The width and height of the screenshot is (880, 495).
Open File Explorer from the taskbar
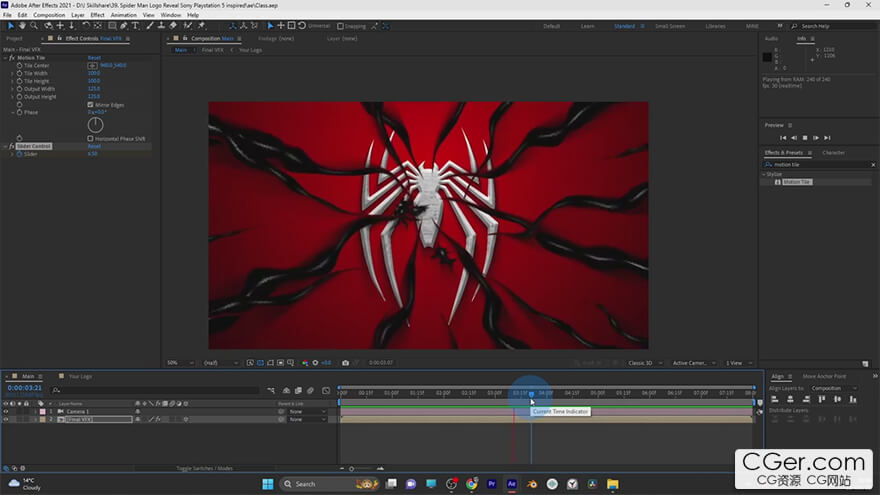coord(613,484)
